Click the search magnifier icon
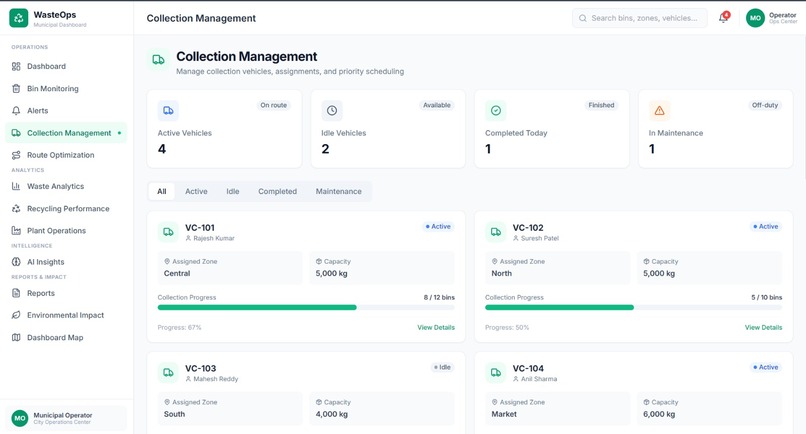The width and height of the screenshot is (806, 434). tap(582, 18)
